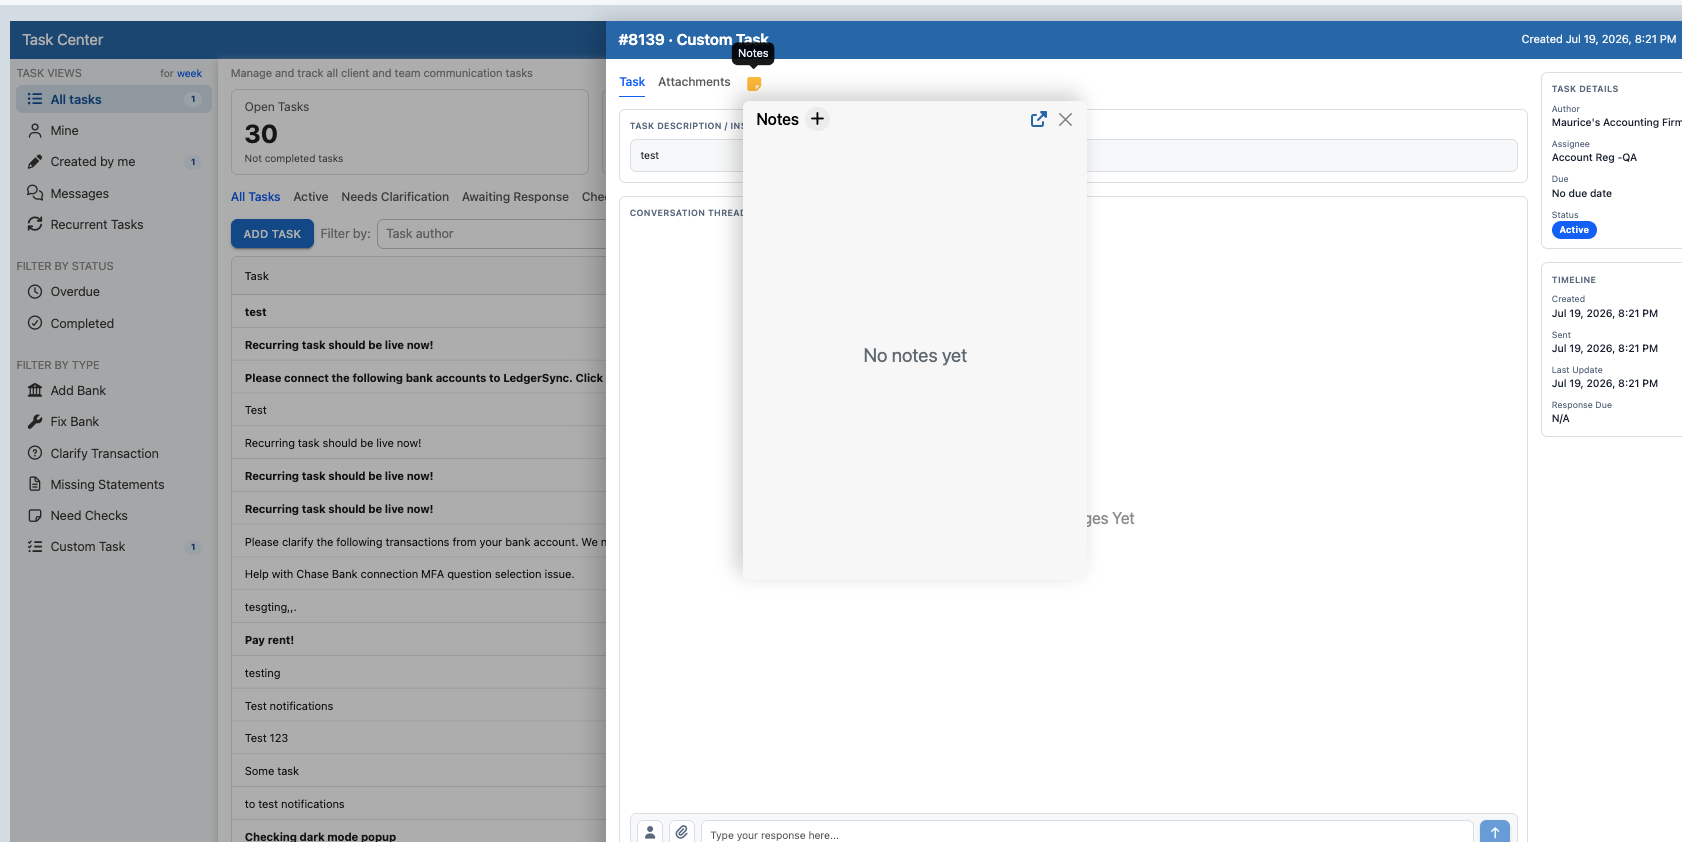
Task: Select the All Tasks filter tab
Action: (255, 197)
